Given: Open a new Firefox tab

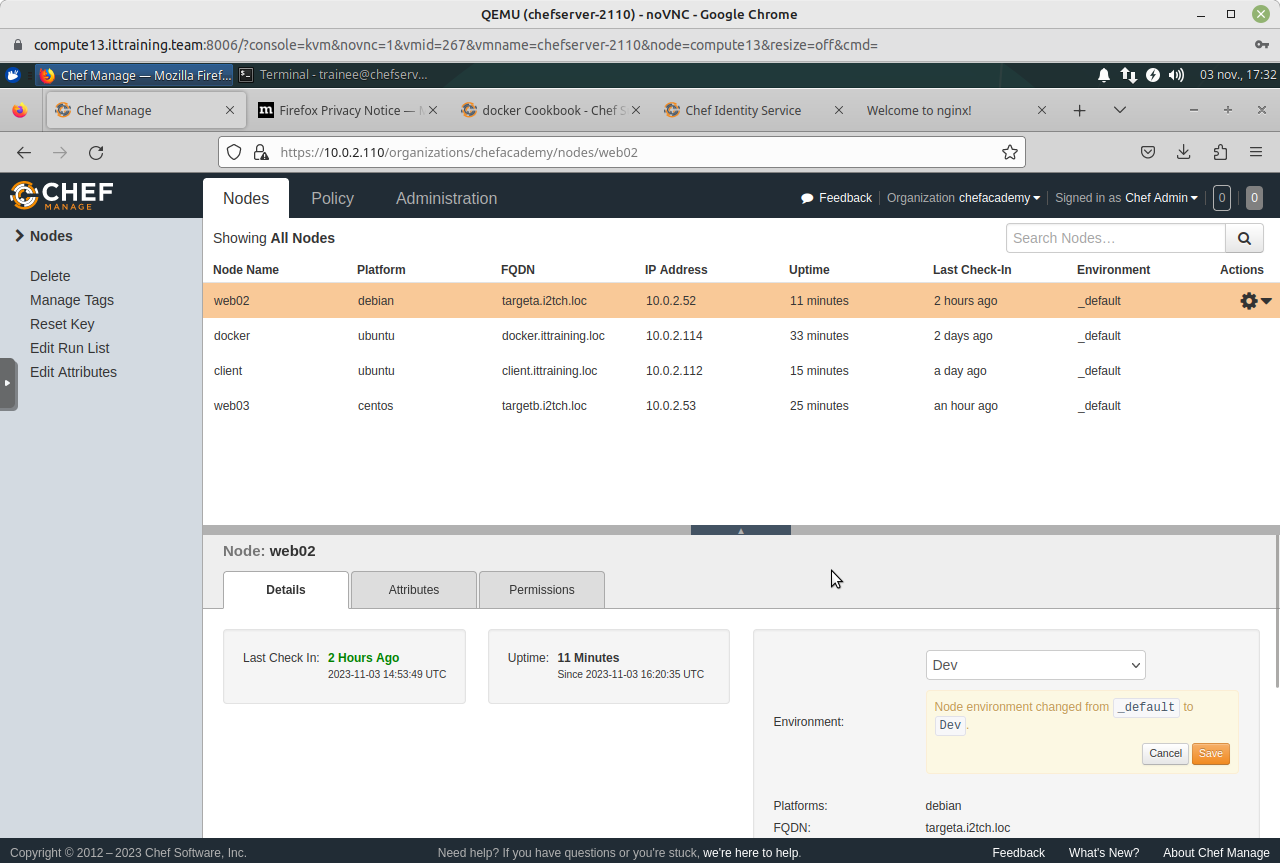Looking at the screenshot, I should [1079, 110].
